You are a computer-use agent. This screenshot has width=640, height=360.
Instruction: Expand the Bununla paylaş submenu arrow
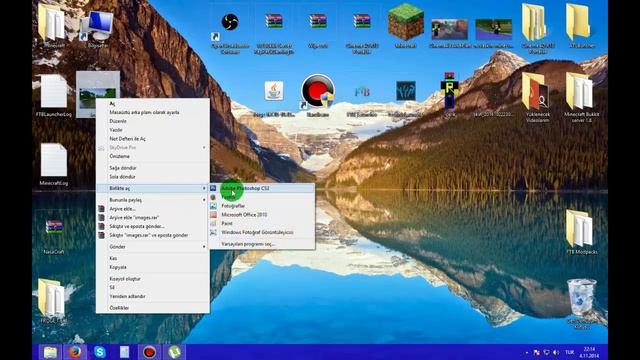204,200
